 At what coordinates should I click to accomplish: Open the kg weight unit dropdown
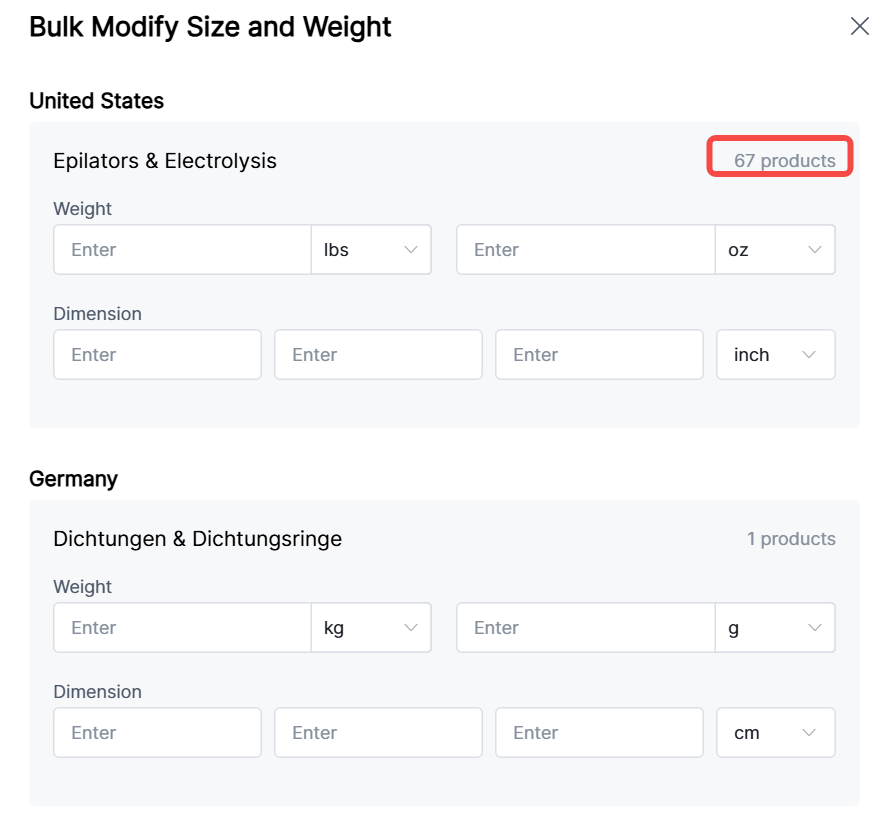click(x=371, y=628)
